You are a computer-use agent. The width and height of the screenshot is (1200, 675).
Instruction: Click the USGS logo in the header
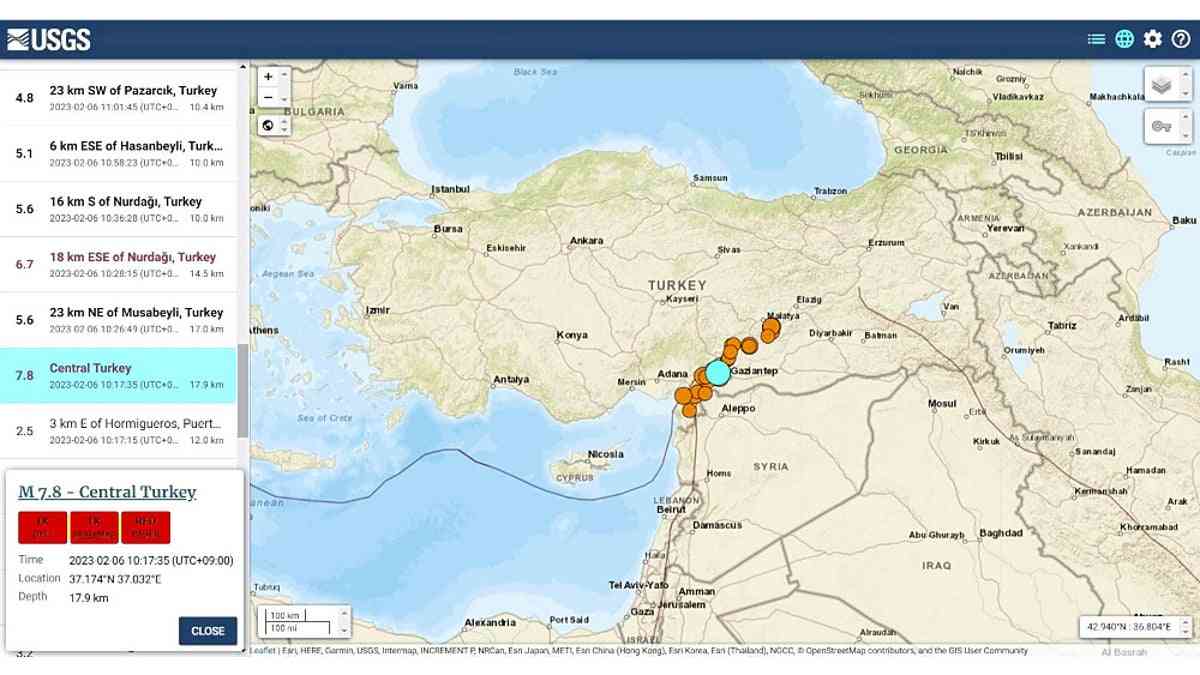[49, 39]
